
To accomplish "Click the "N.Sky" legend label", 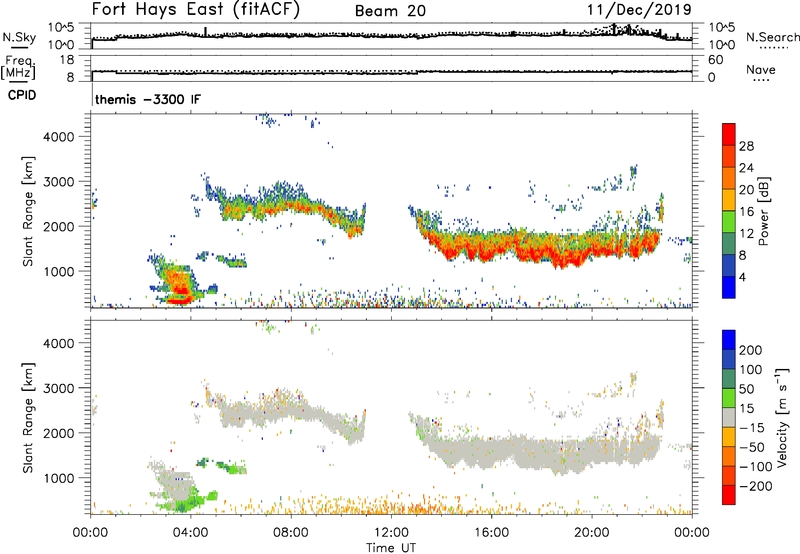I will click(19, 37).
